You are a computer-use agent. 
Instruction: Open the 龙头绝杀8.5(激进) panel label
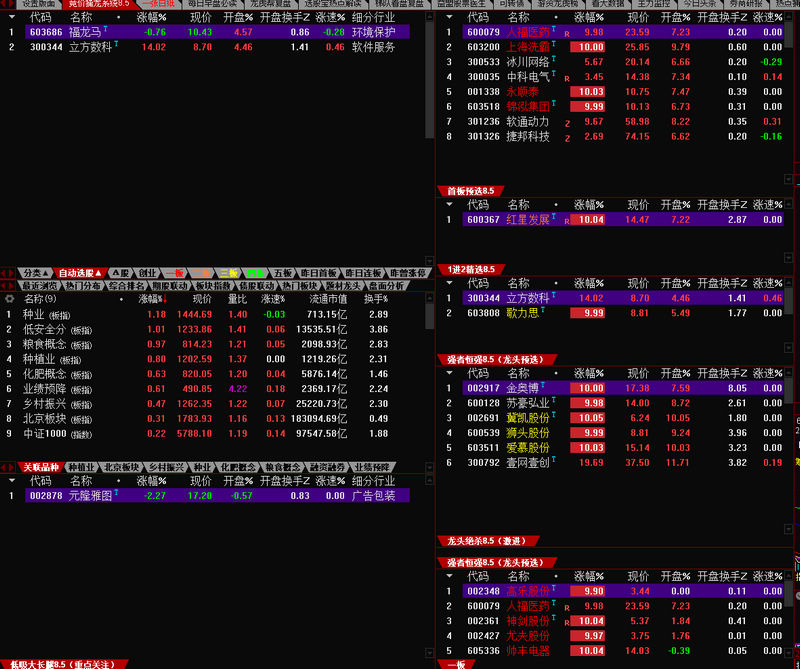[x=488, y=541]
